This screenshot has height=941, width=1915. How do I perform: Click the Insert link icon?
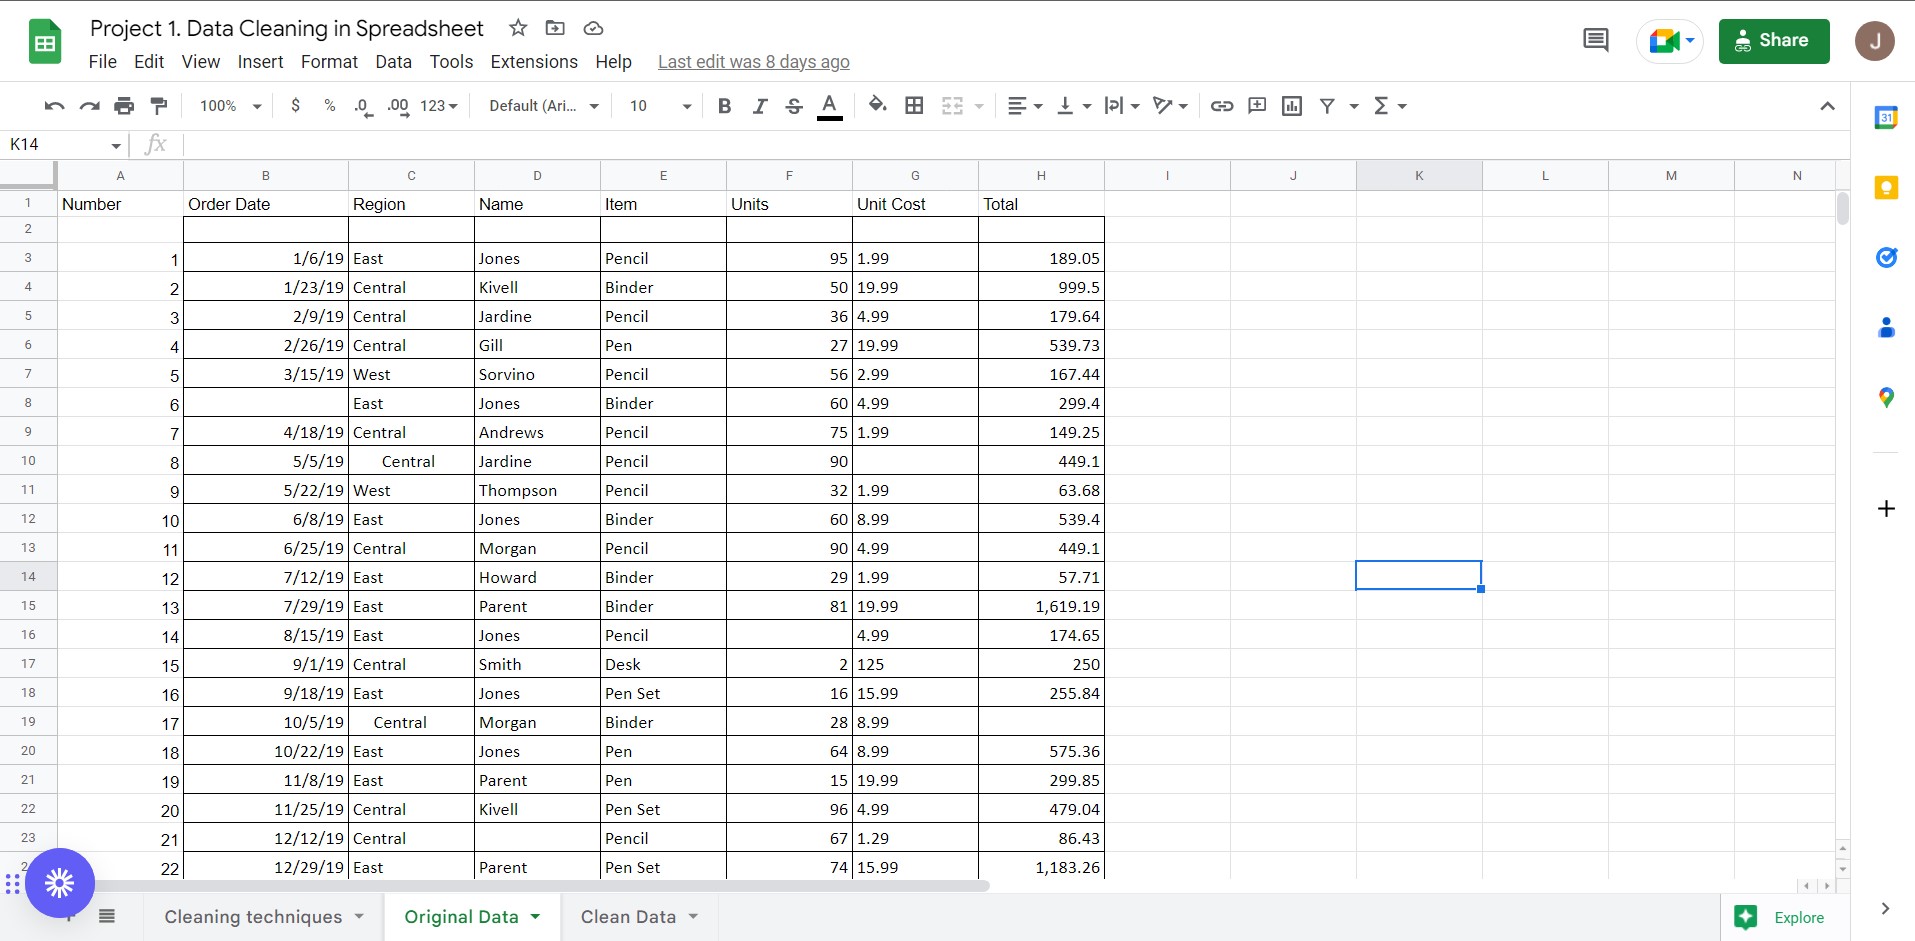1222,106
